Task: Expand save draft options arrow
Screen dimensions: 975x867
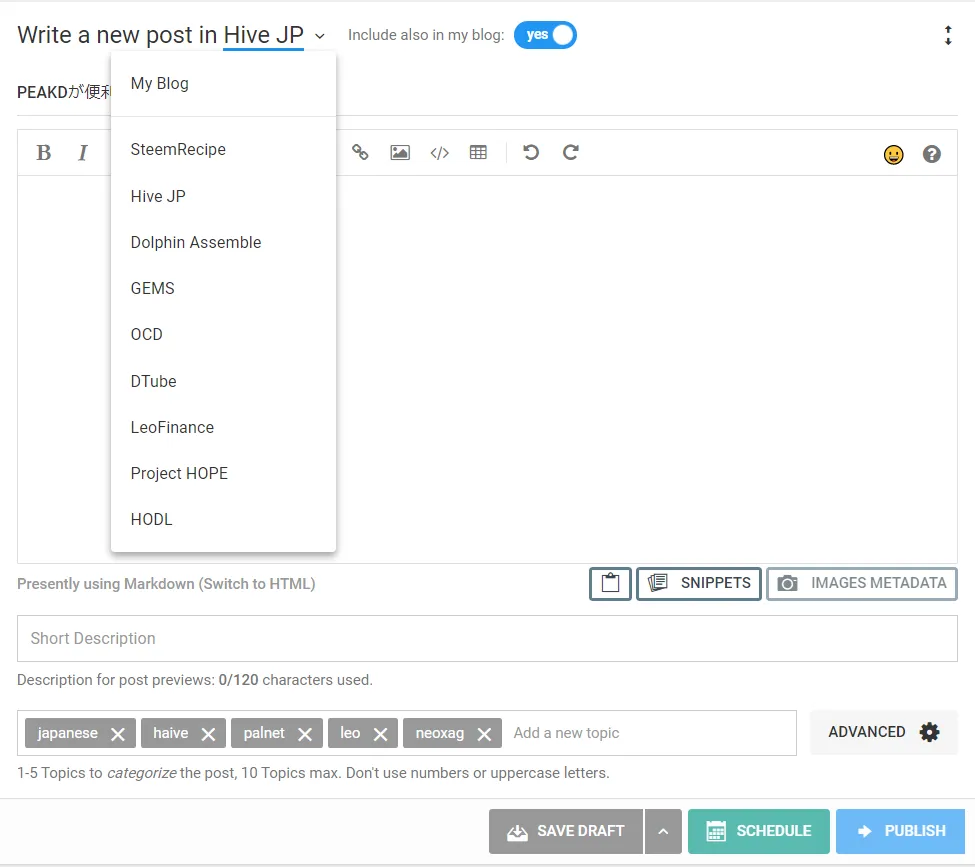Action: (663, 831)
